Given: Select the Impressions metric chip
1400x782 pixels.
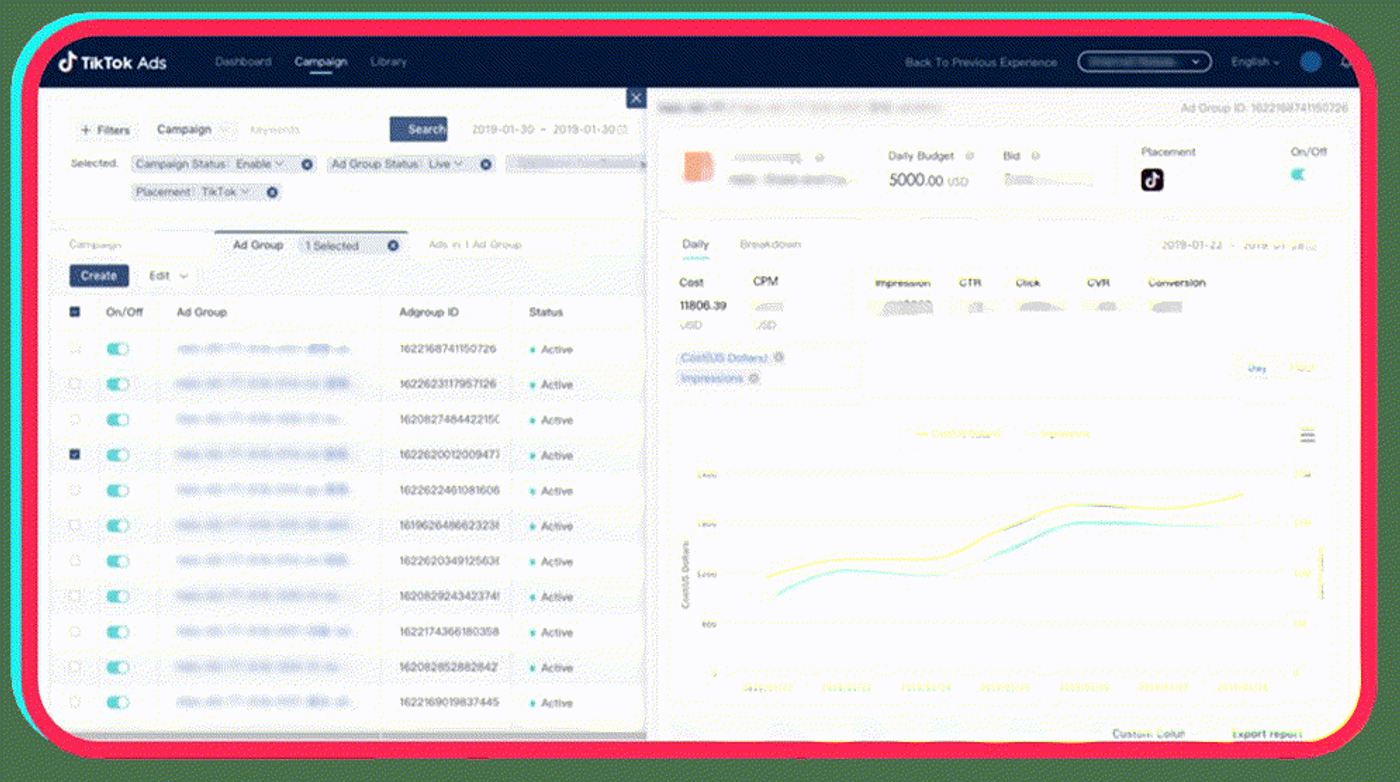Looking at the screenshot, I should [712, 378].
